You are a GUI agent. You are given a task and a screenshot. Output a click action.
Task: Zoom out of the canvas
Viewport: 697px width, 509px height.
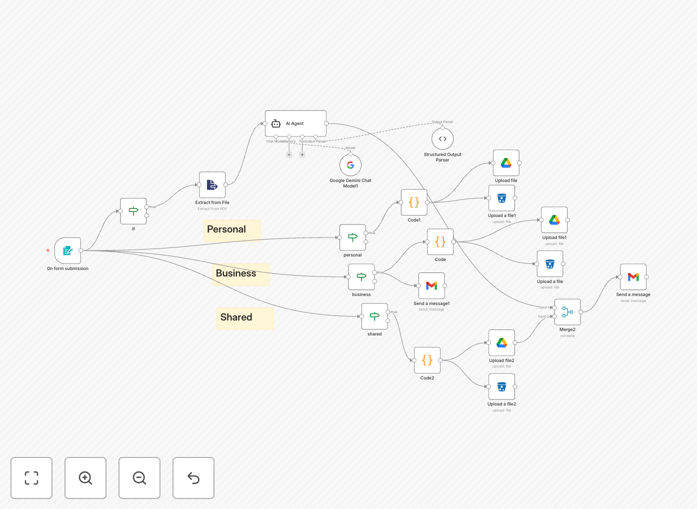pos(139,478)
